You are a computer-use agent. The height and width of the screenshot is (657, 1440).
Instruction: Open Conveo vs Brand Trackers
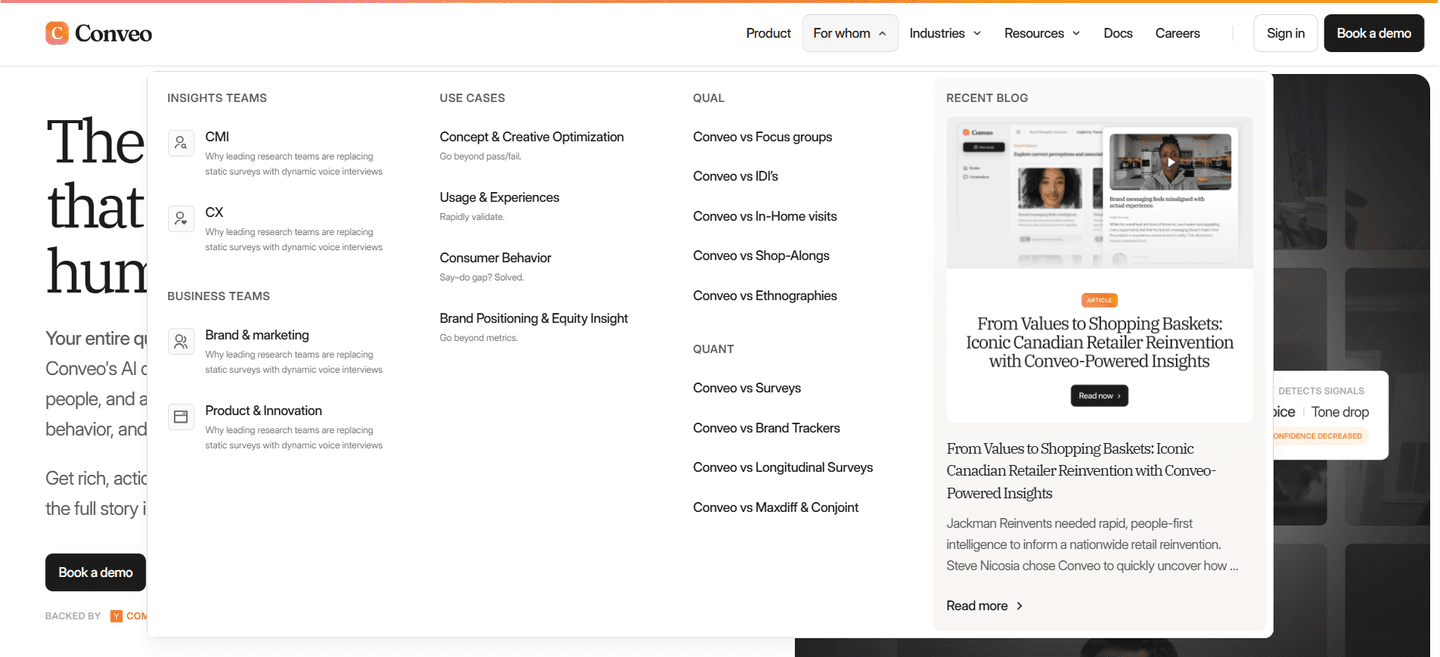pos(767,428)
